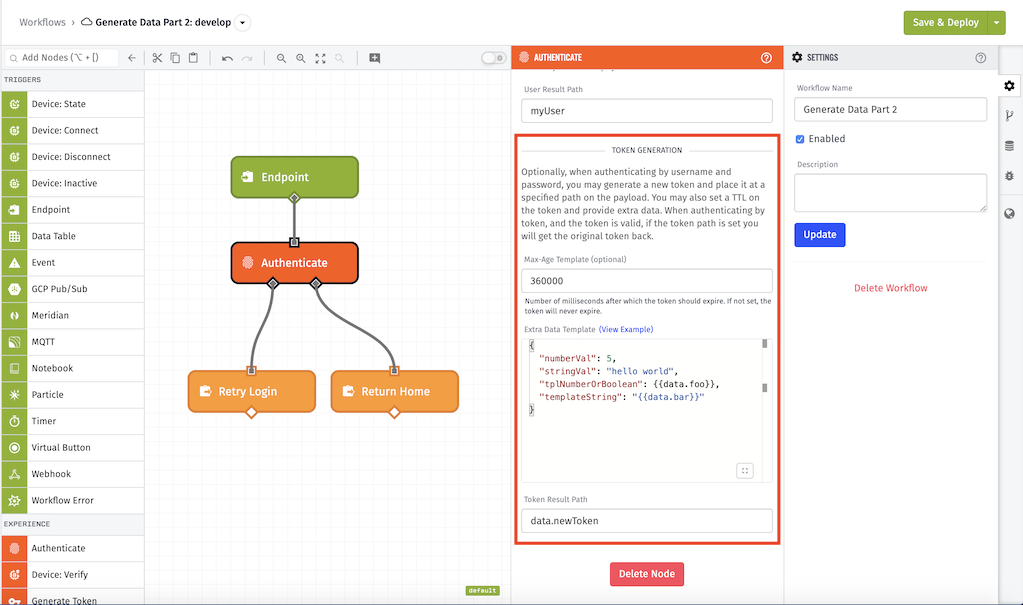This screenshot has height=605, width=1023.
Task: Open the debug tab with bug icon
Action: click(x=1009, y=175)
